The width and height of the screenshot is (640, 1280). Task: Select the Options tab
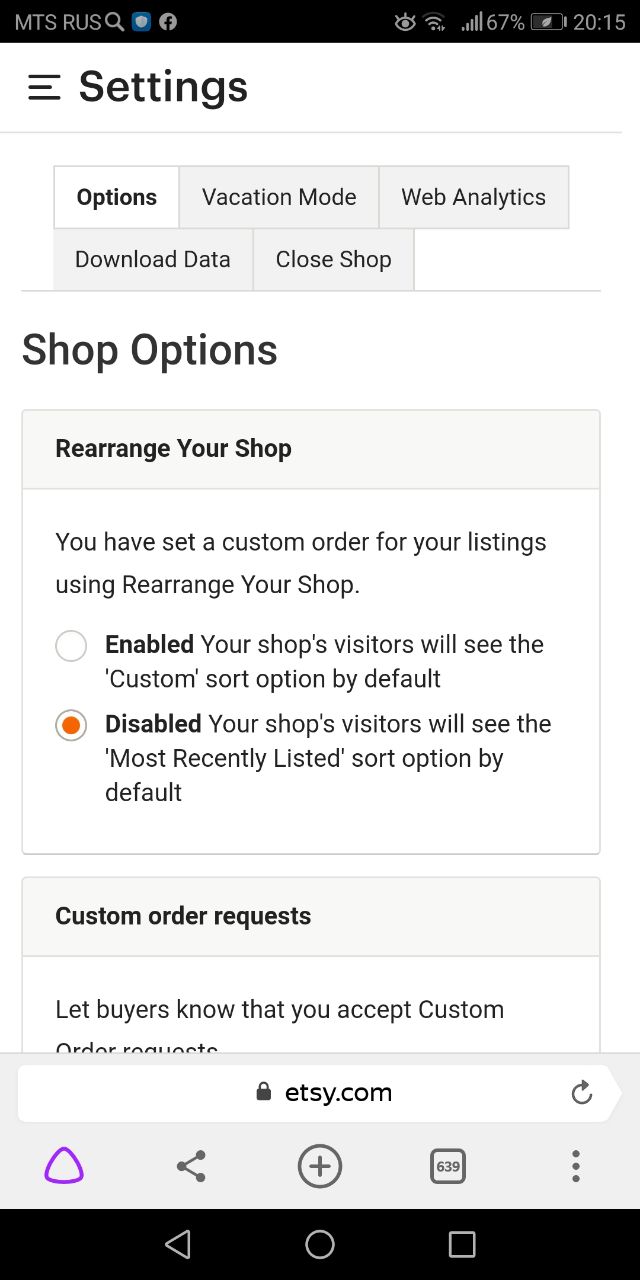click(117, 197)
